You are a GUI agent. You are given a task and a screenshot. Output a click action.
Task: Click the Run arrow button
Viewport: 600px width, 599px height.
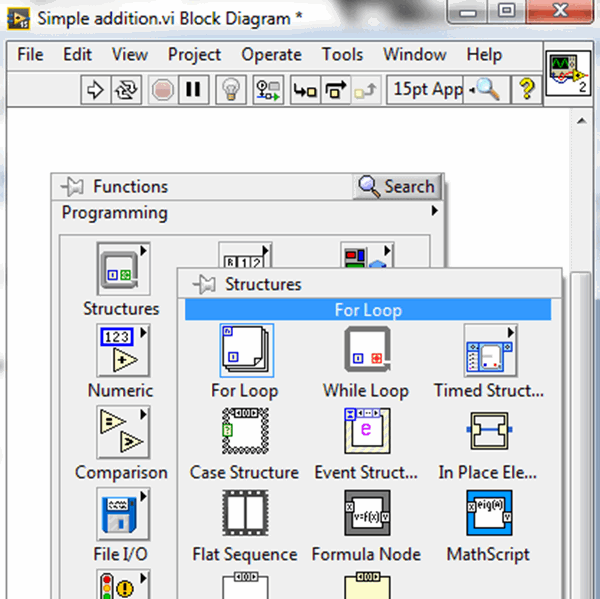pyautogui.click(x=95, y=90)
